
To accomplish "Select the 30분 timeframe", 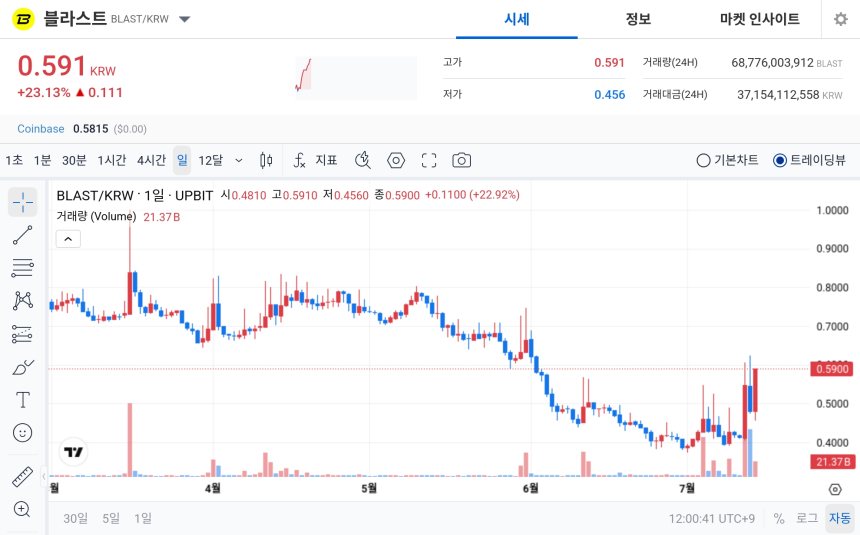I will pos(74,160).
